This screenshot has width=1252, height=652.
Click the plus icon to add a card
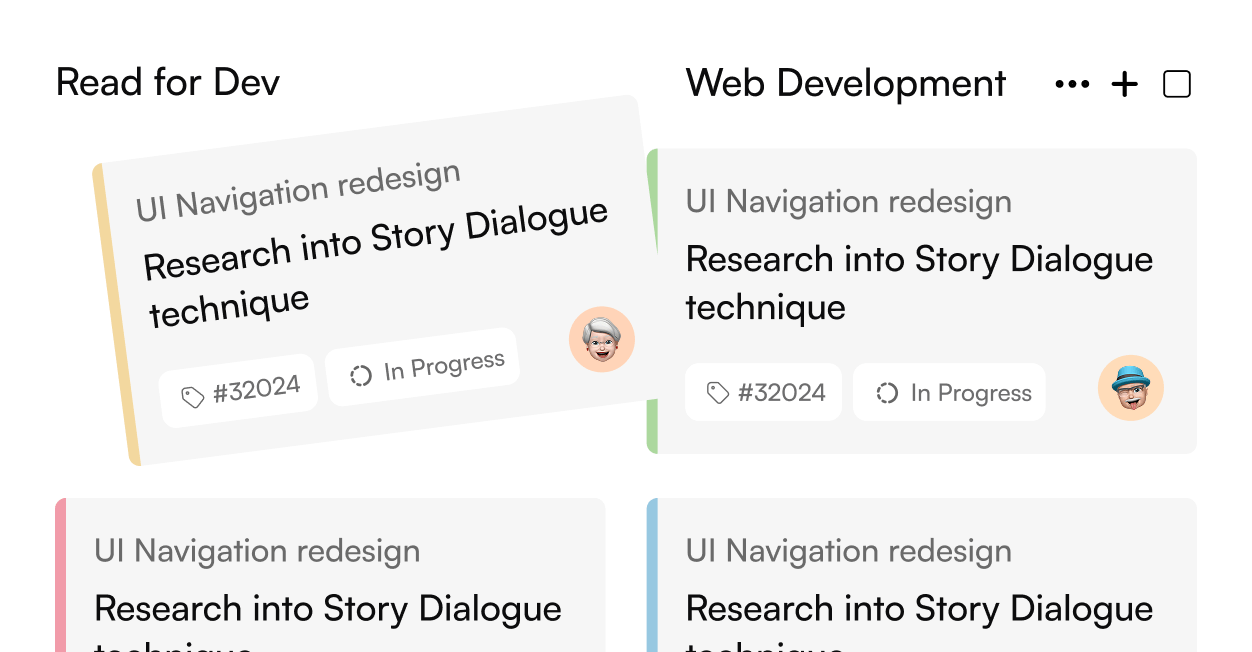click(1125, 85)
